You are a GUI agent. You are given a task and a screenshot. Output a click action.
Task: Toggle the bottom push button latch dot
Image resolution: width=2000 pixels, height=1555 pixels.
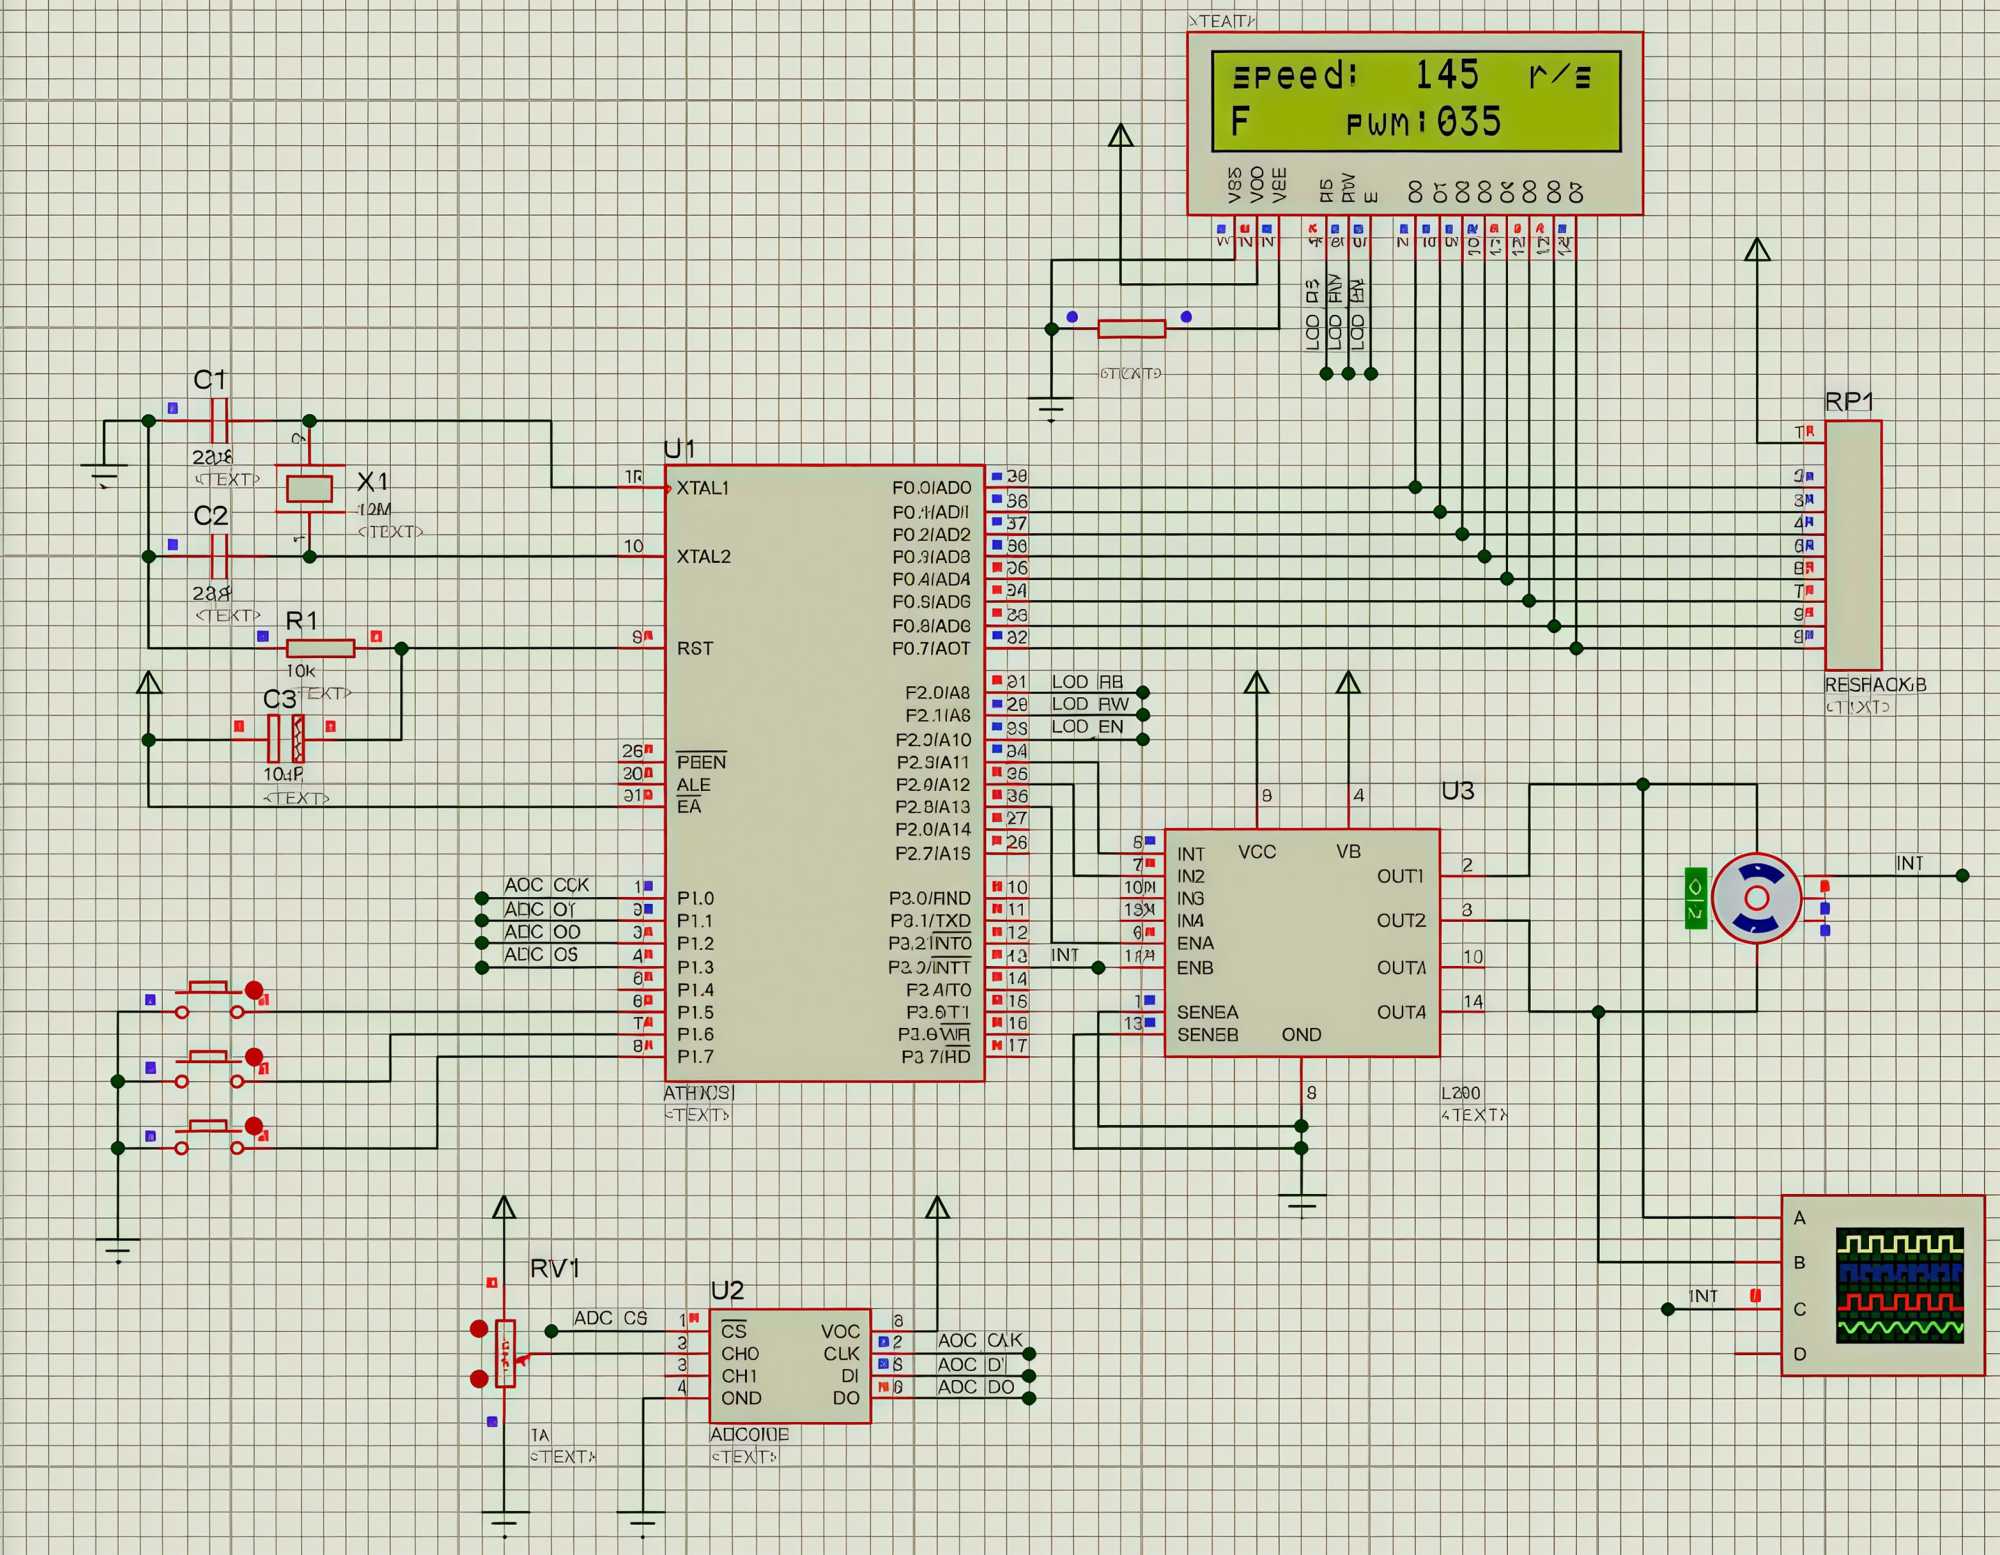[x=254, y=1126]
